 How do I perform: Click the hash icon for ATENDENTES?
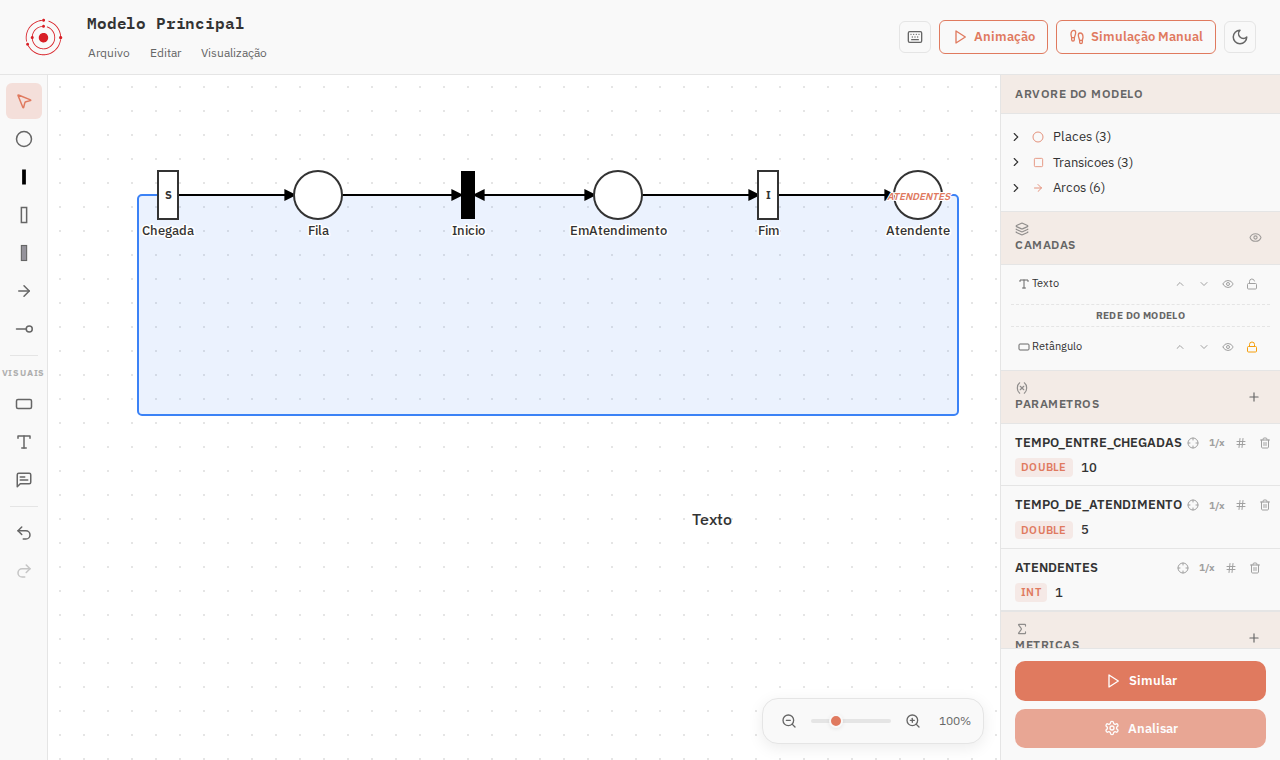pyautogui.click(x=1231, y=568)
